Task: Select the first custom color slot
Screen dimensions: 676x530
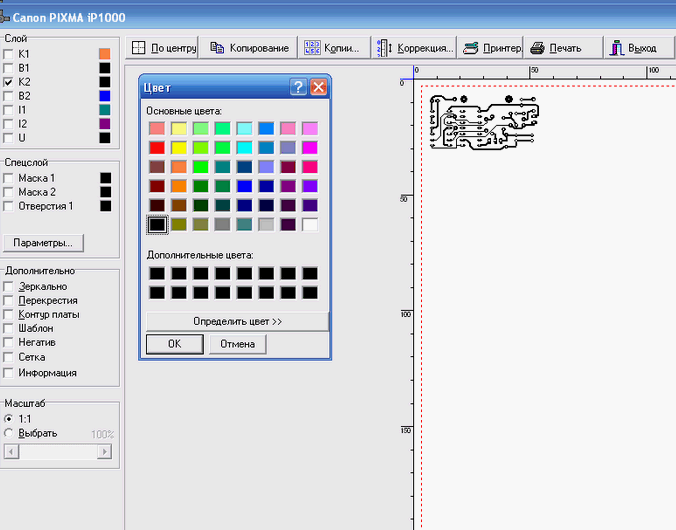Action: coord(157,273)
